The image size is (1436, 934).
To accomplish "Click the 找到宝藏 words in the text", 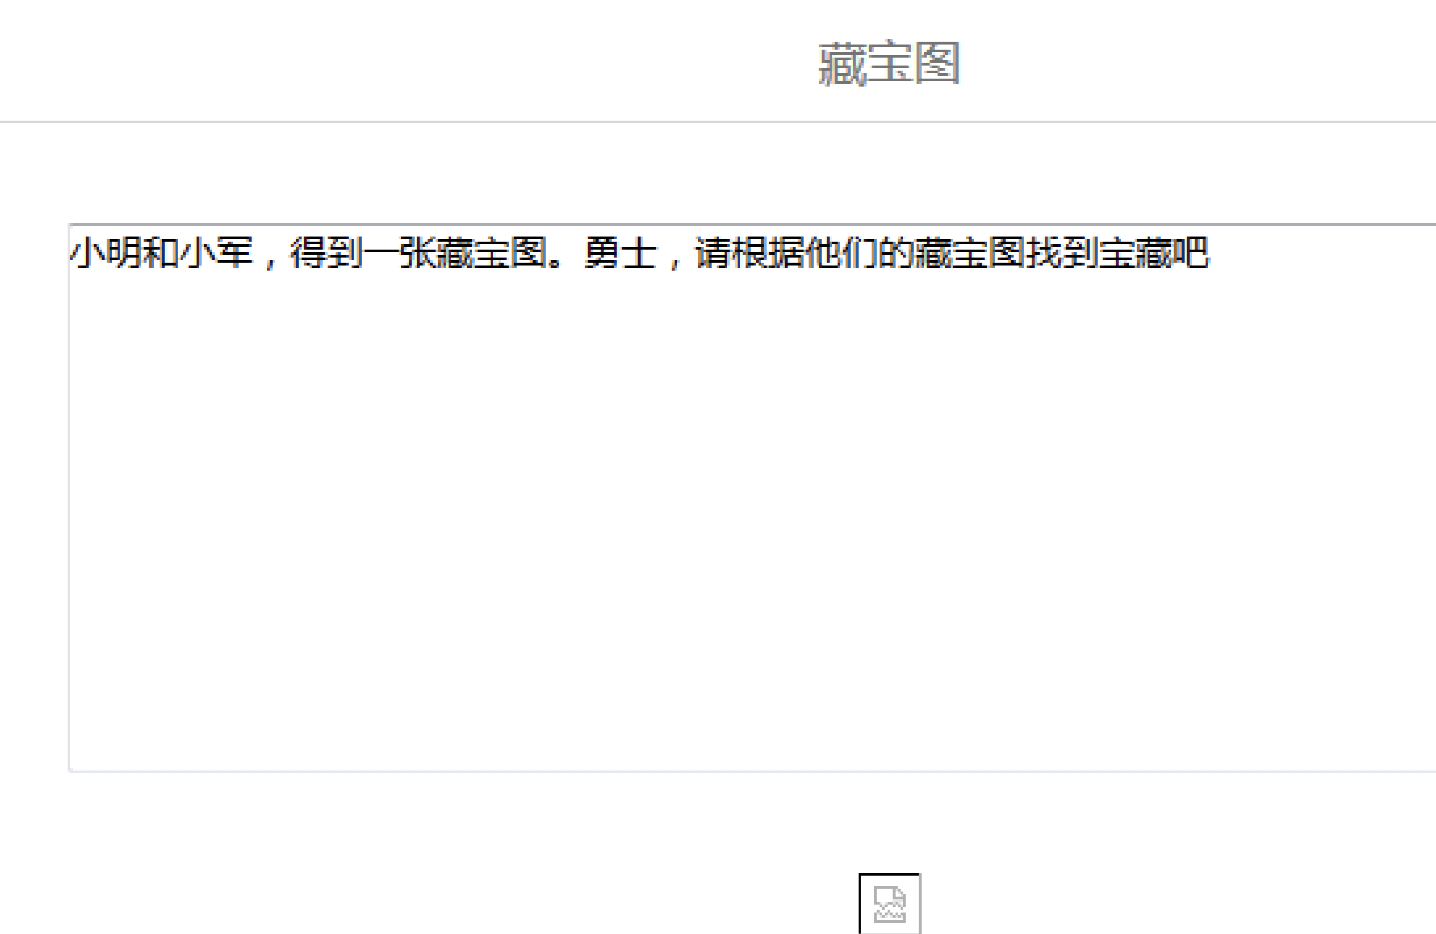I will (1099, 252).
